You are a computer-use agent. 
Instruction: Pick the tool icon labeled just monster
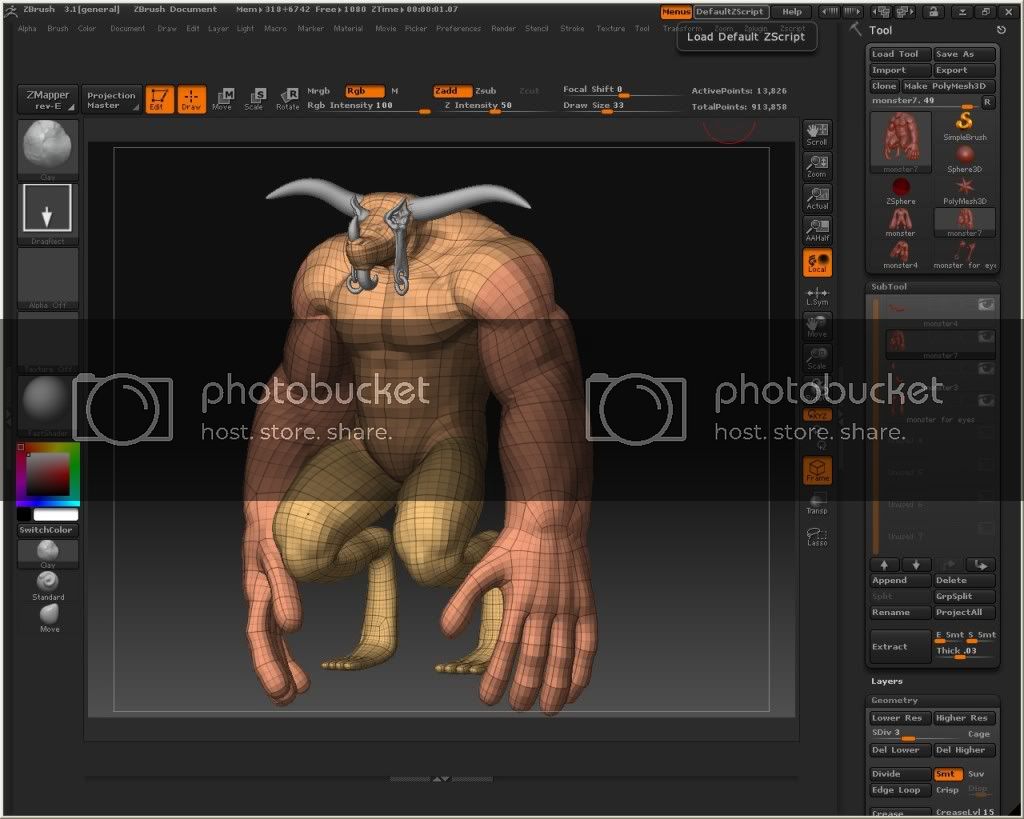coord(901,223)
